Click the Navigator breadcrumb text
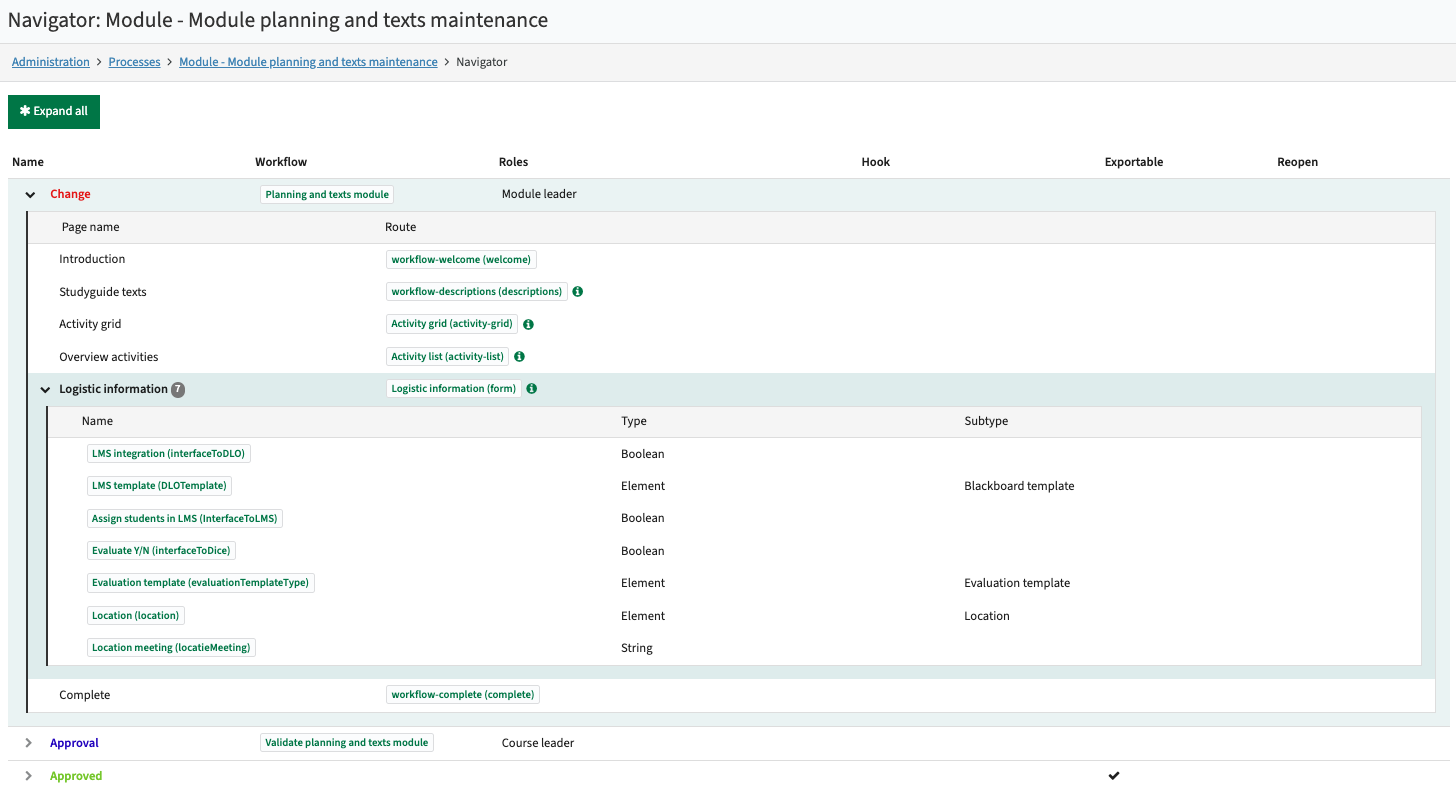The width and height of the screenshot is (1456, 797). (x=481, y=62)
